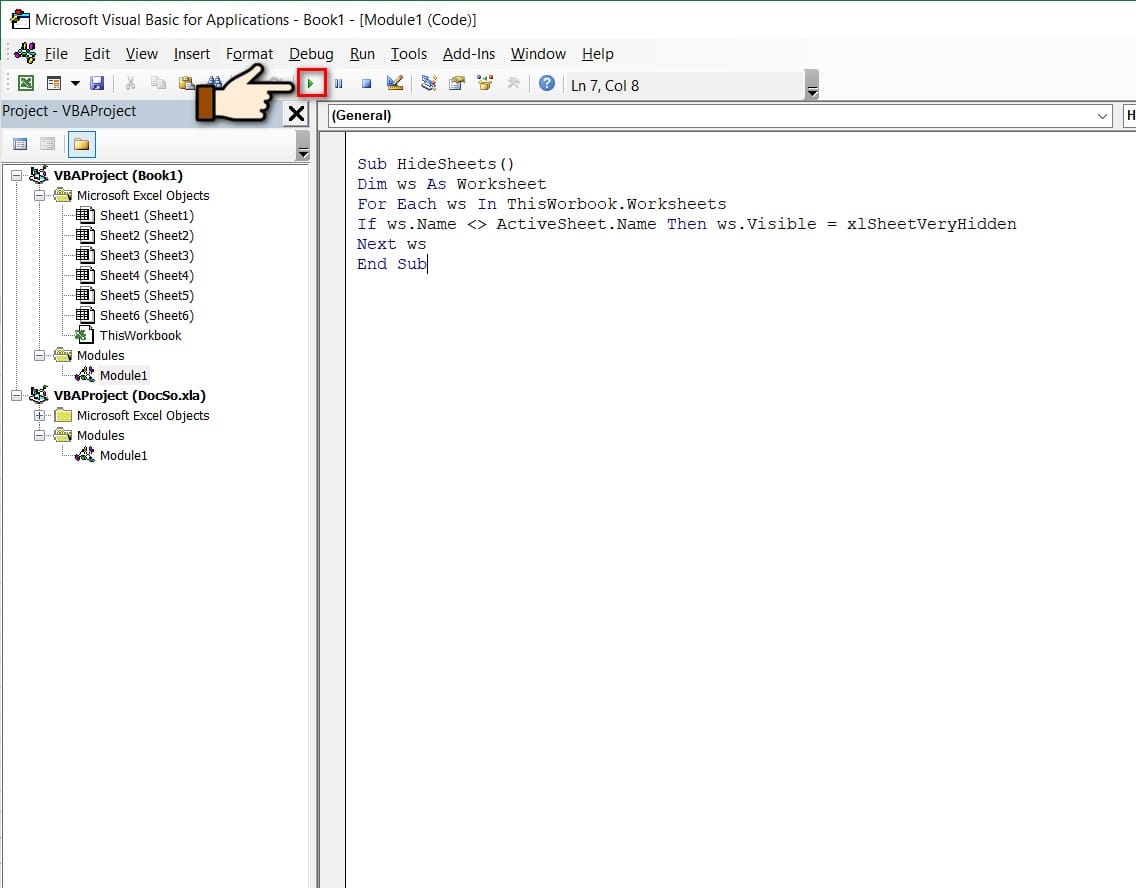Image resolution: width=1136 pixels, height=888 pixels.
Task: Toggle Design Mode icon in toolbar
Action: coord(395,84)
